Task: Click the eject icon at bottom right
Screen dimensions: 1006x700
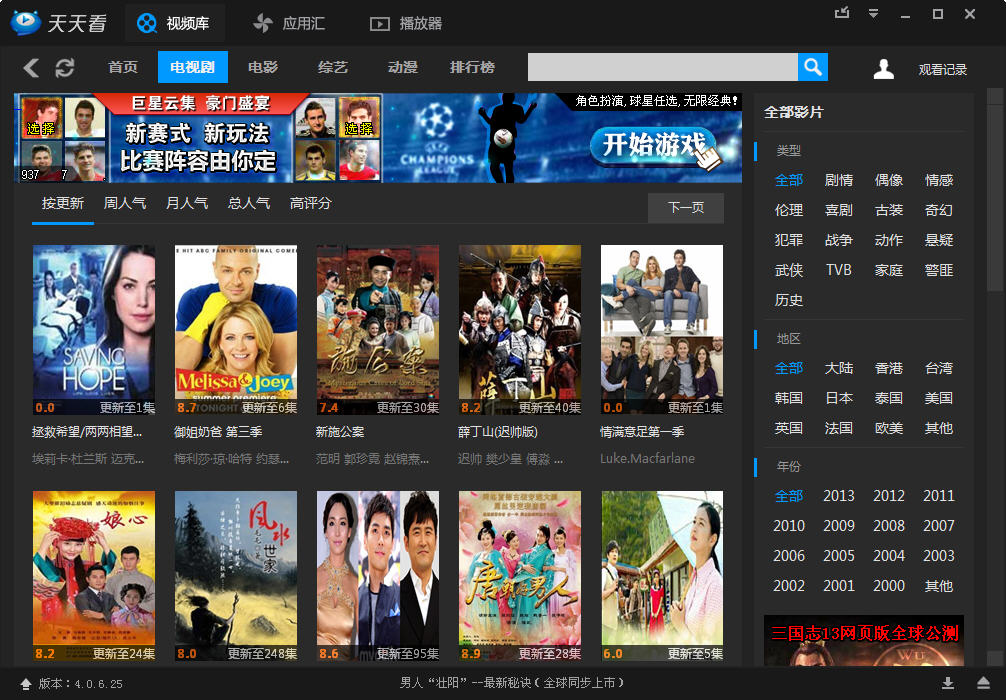Action: pyautogui.click(x=983, y=683)
